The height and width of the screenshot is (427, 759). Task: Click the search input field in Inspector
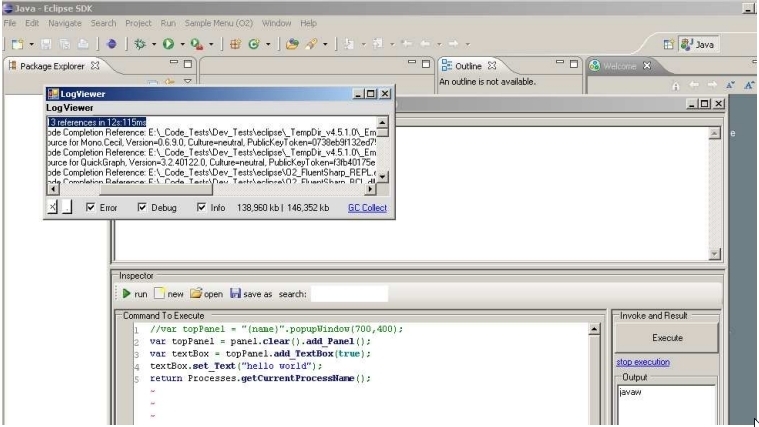(349, 294)
